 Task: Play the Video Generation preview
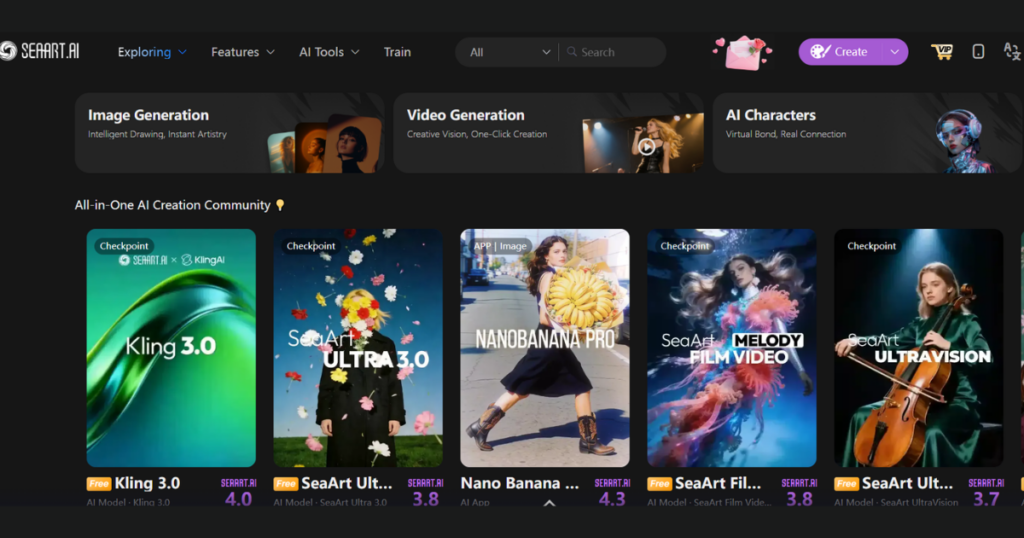(647, 147)
